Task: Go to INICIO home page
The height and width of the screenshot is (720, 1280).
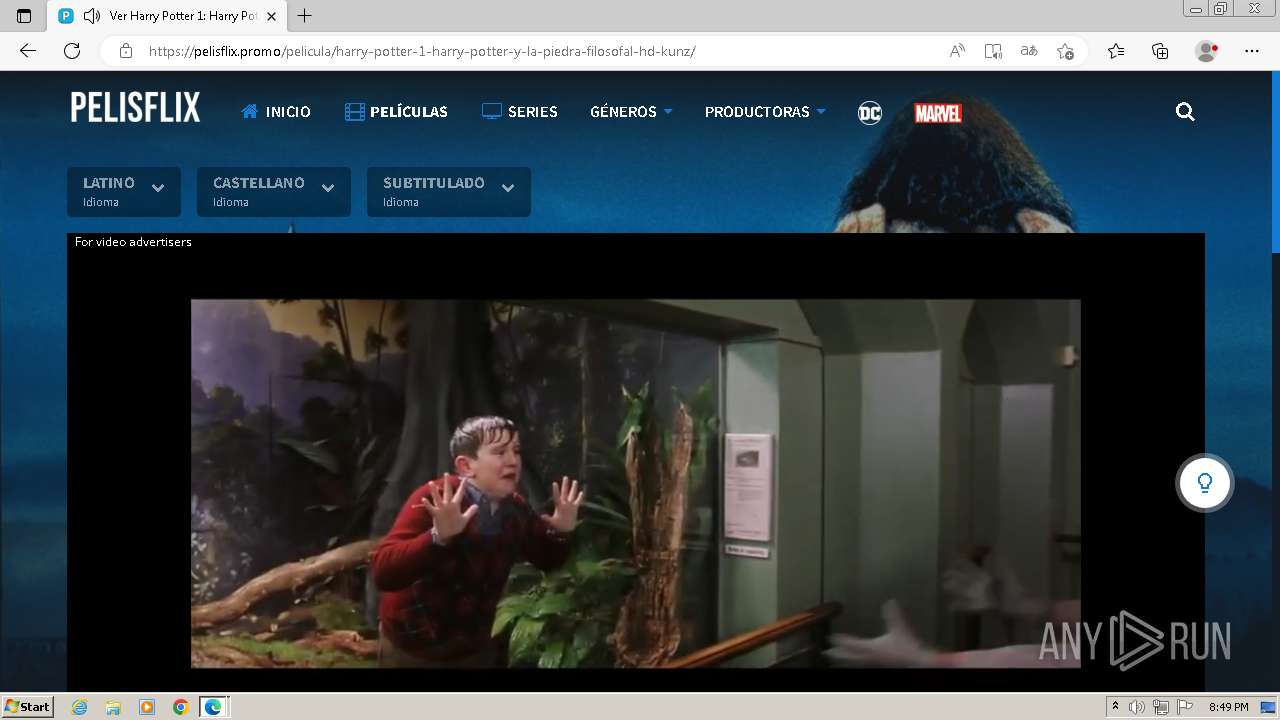Action: click(x=276, y=112)
